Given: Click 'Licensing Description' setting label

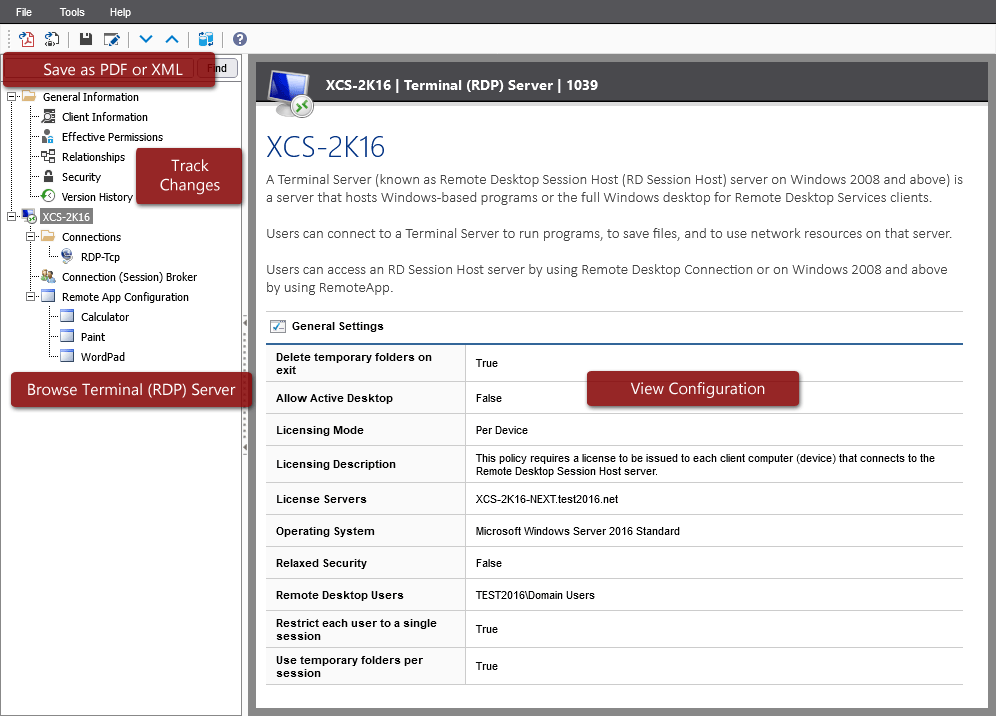Looking at the screenshot, I should click(x=335, y=464).
